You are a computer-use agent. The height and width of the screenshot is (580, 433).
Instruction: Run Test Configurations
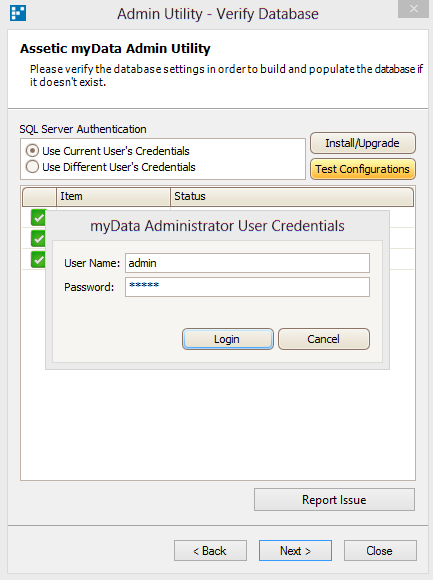tap(363, 169)
